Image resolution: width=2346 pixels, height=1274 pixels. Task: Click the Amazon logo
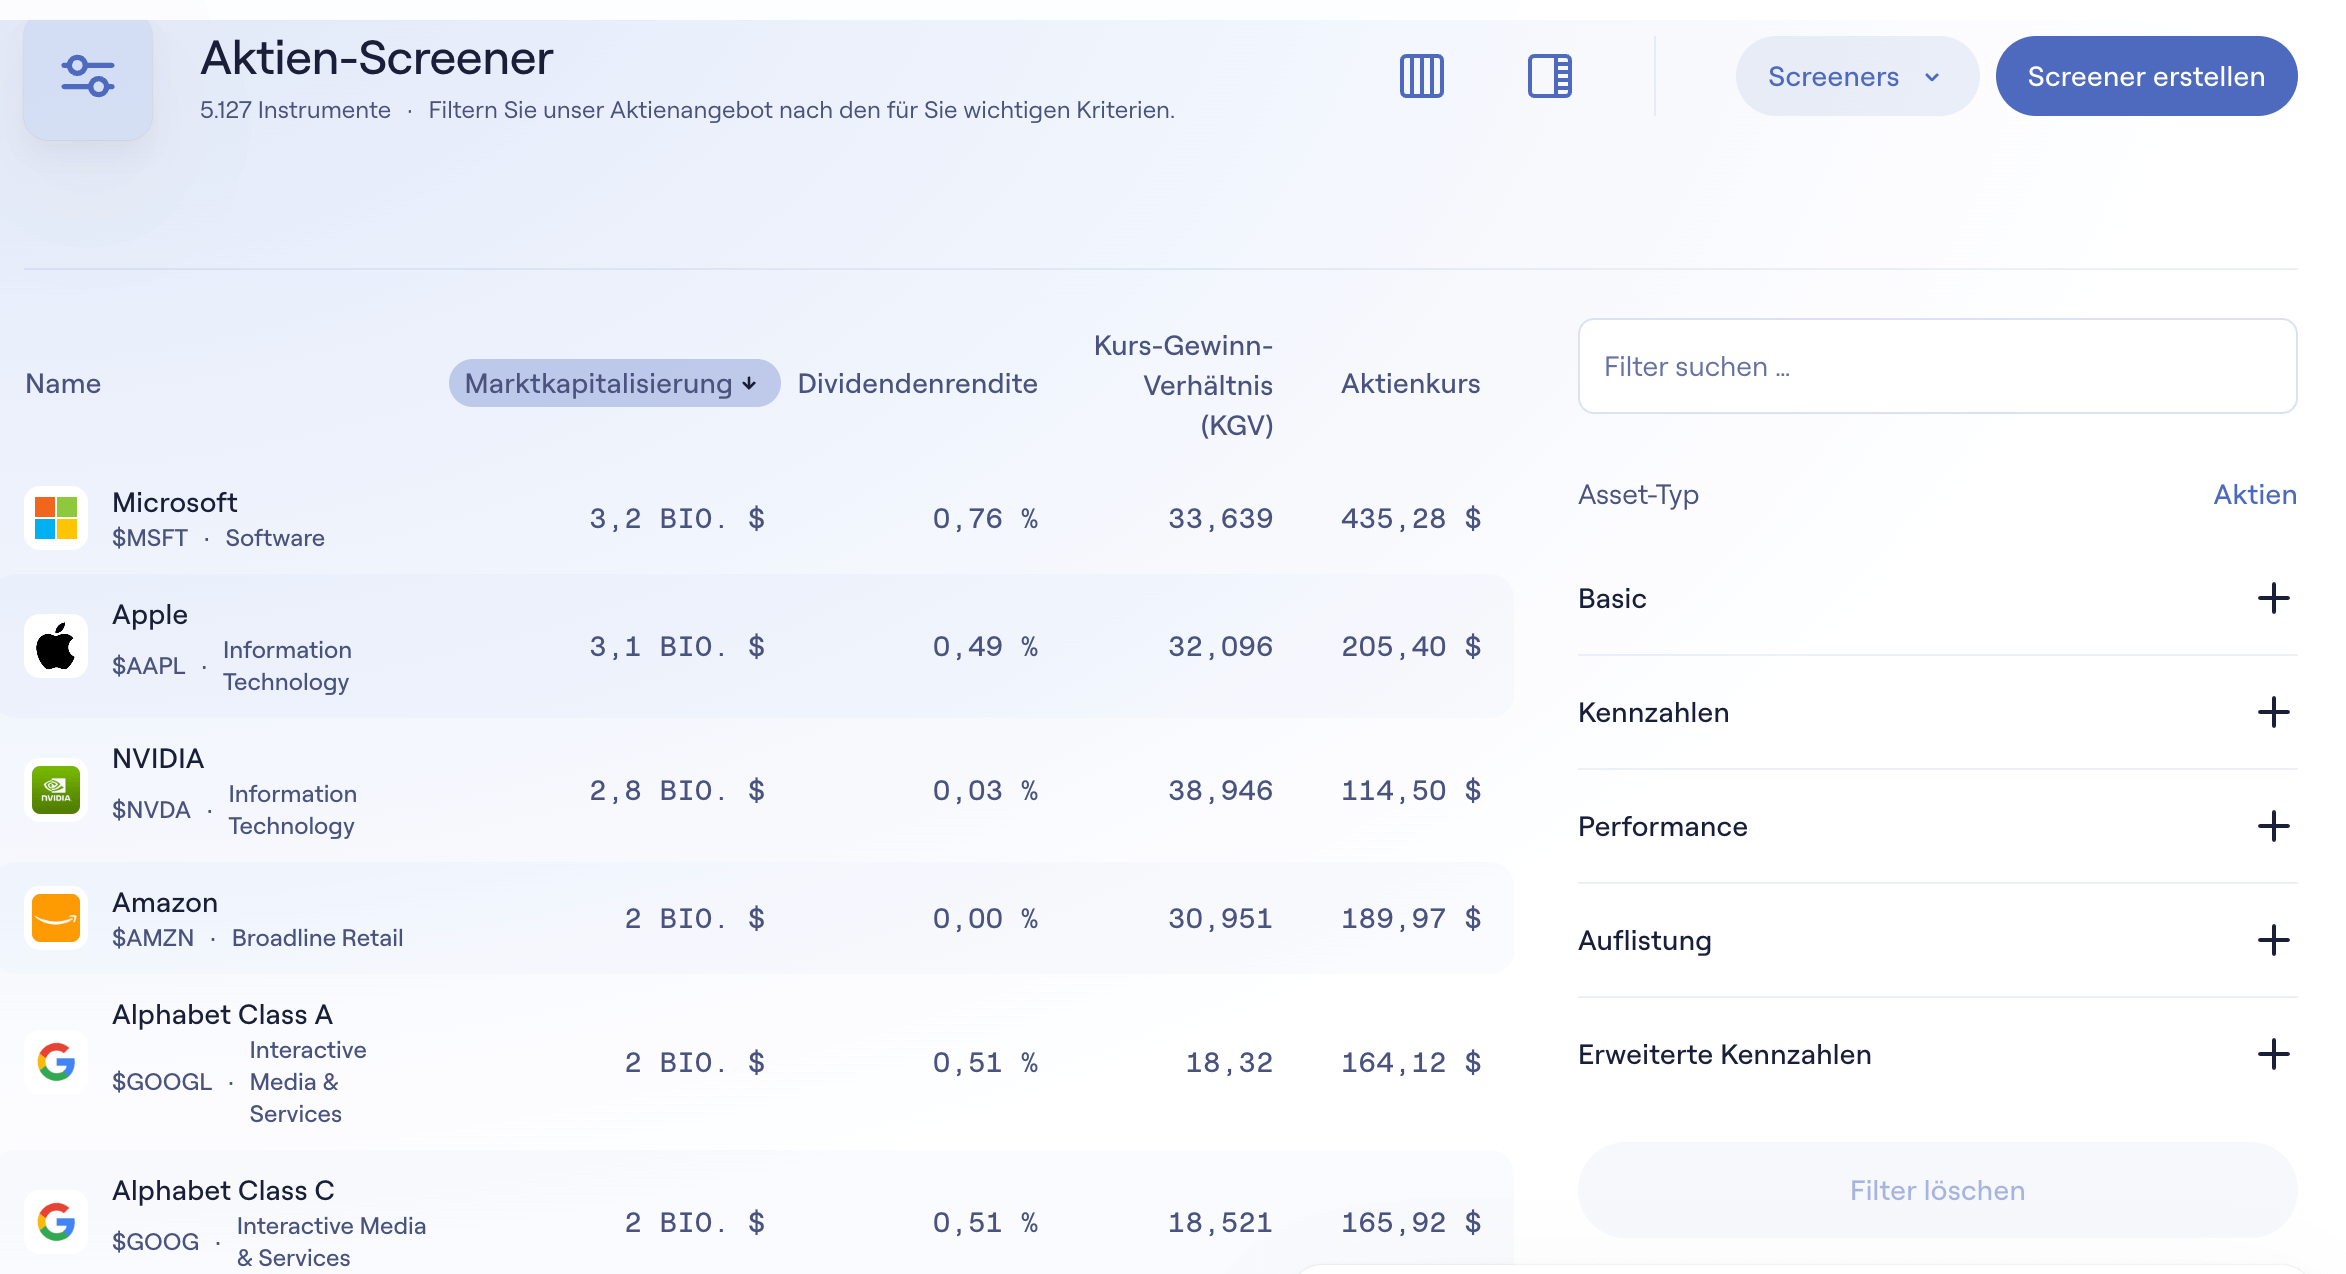pos(56,918)
